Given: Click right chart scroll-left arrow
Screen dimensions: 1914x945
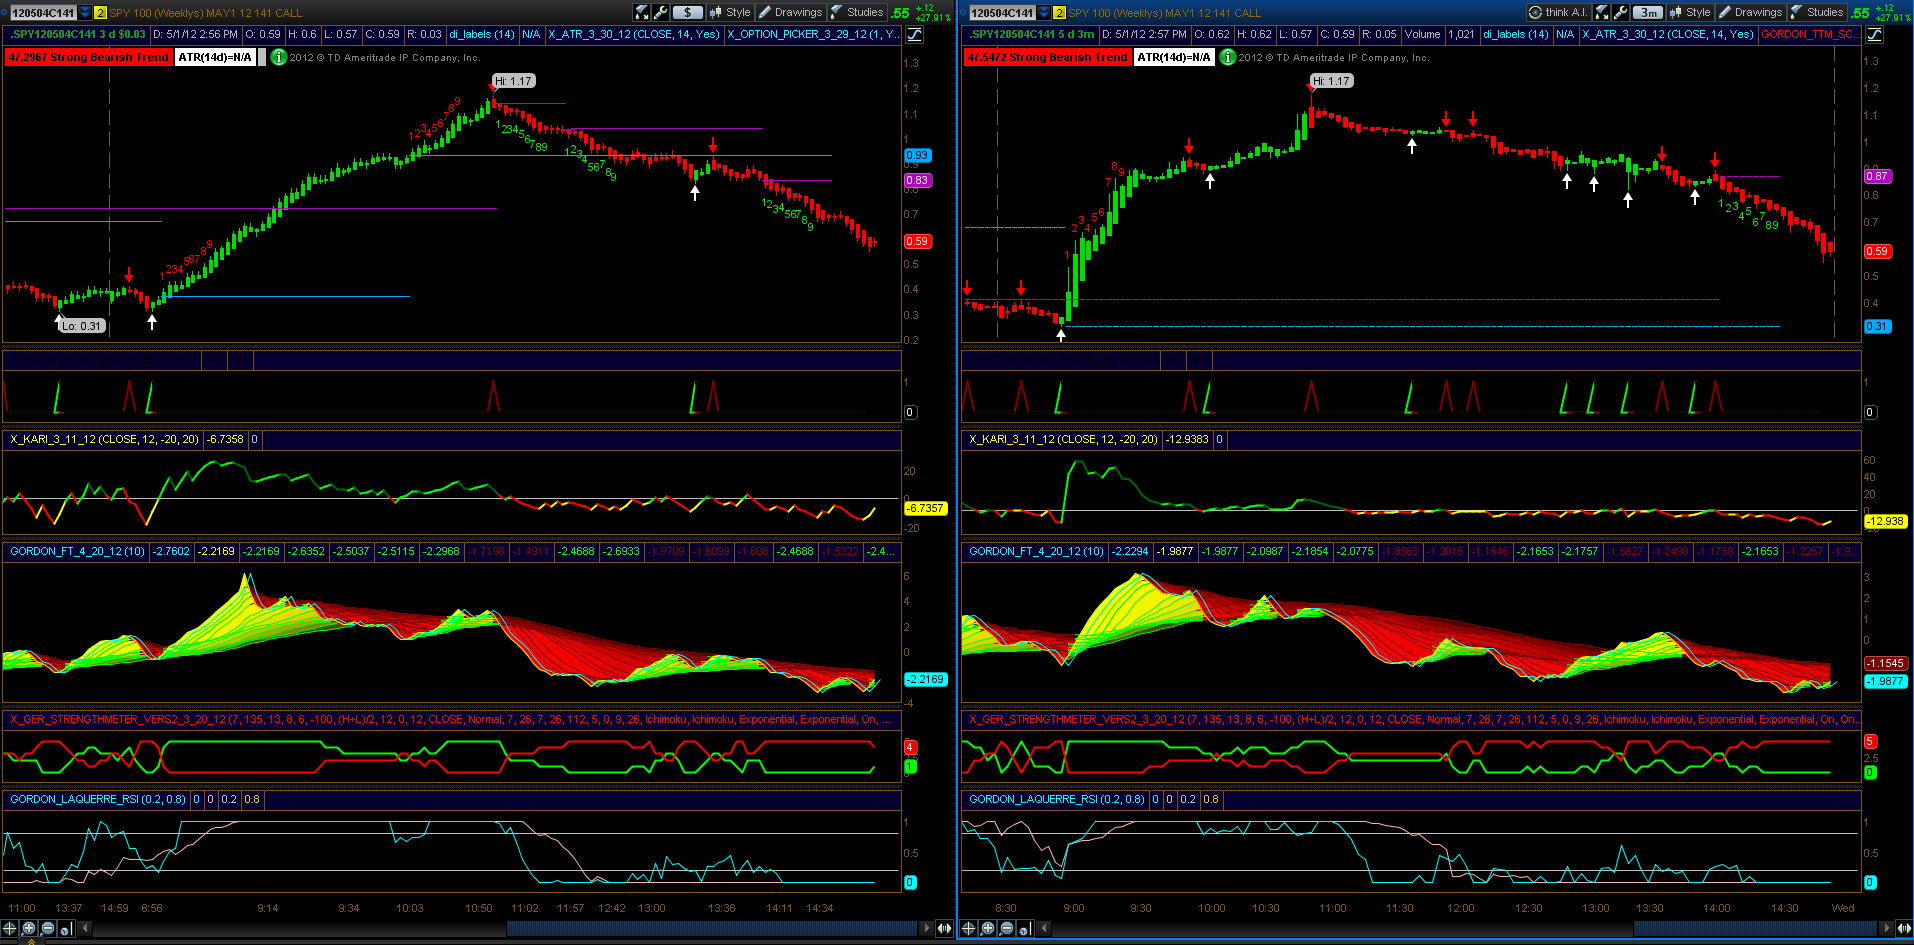Looking at the screenshot, I should click(x=1044, y=928).
